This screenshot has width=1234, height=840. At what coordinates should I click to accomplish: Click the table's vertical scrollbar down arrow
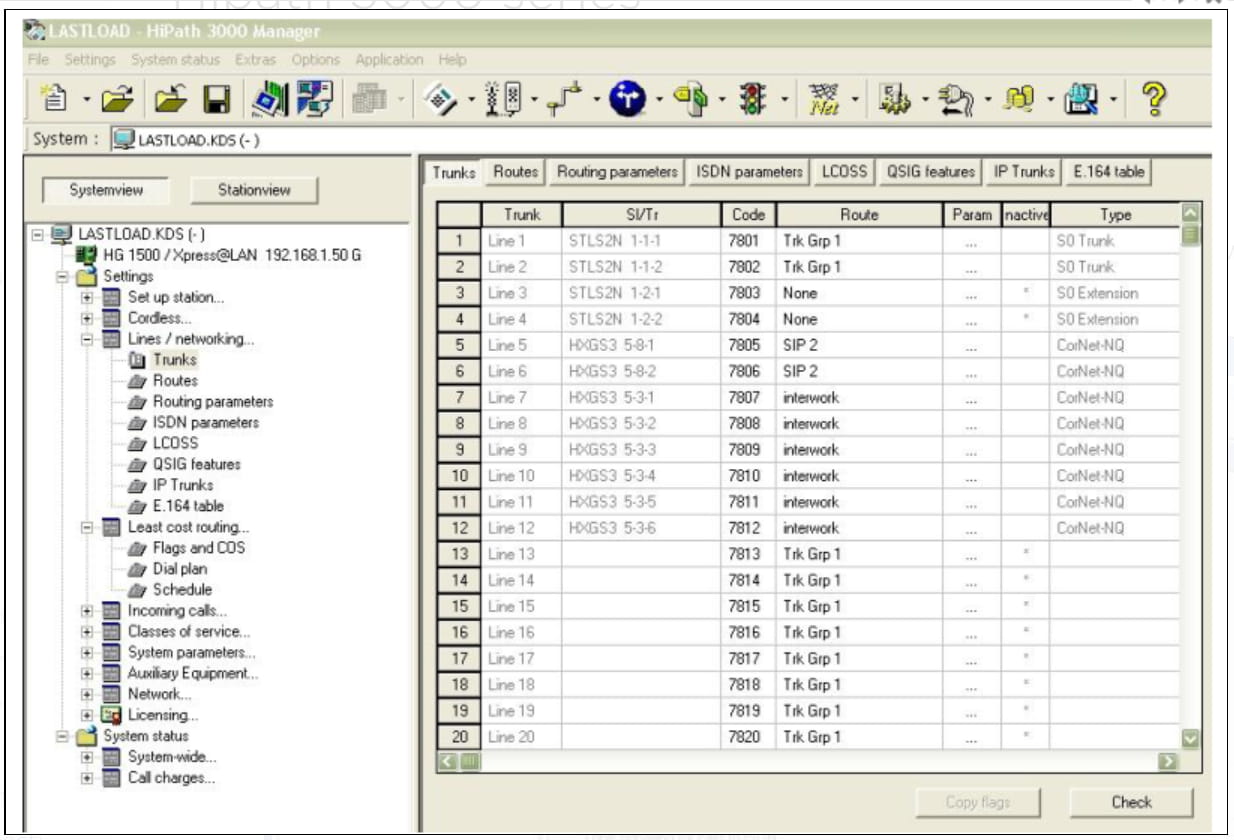pyautogui.click(x=1189, y=739)
